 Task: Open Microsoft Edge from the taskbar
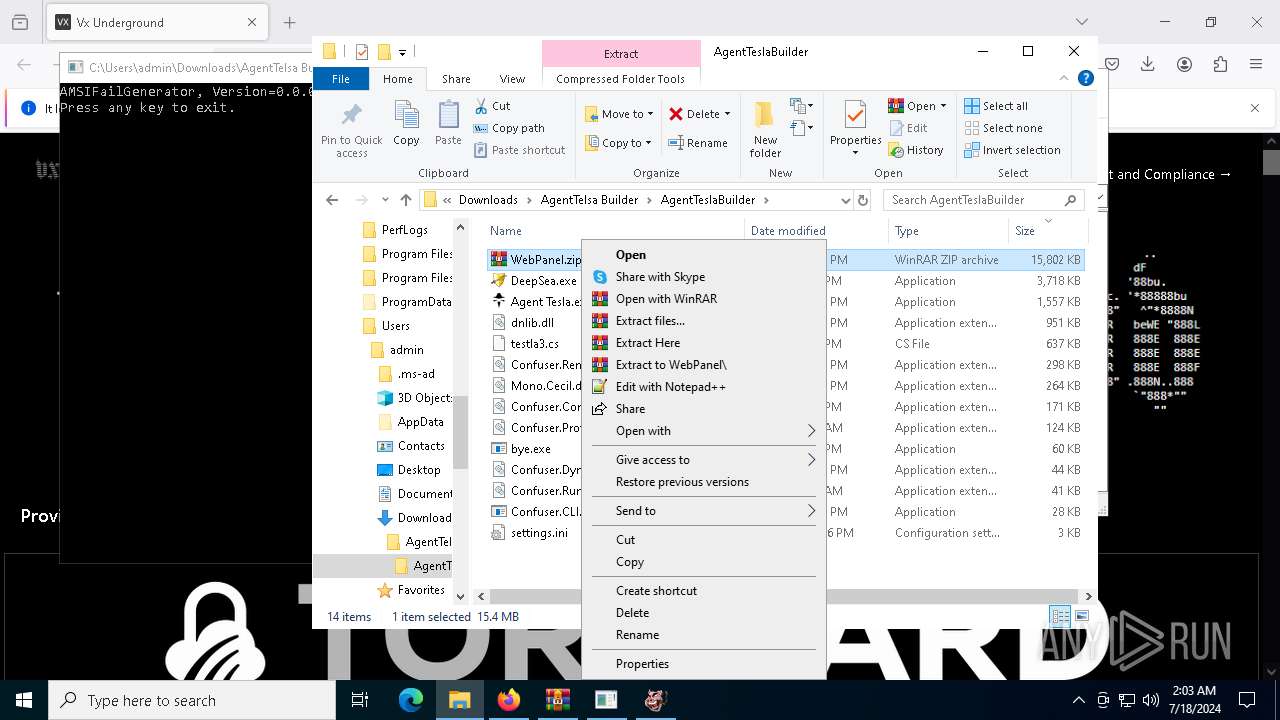tap(411, 701)
